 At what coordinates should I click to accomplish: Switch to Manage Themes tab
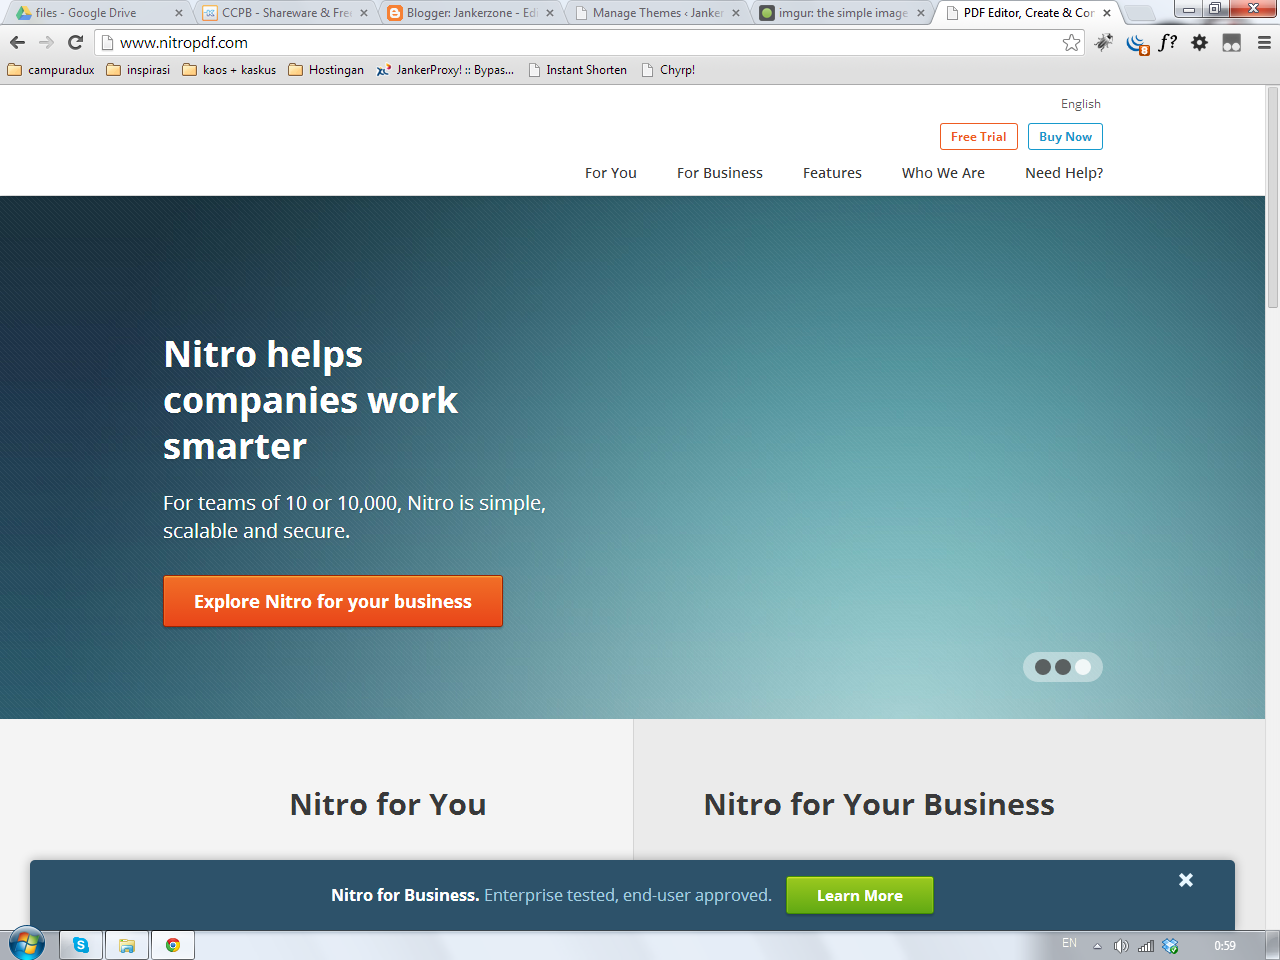pos(657,13)
